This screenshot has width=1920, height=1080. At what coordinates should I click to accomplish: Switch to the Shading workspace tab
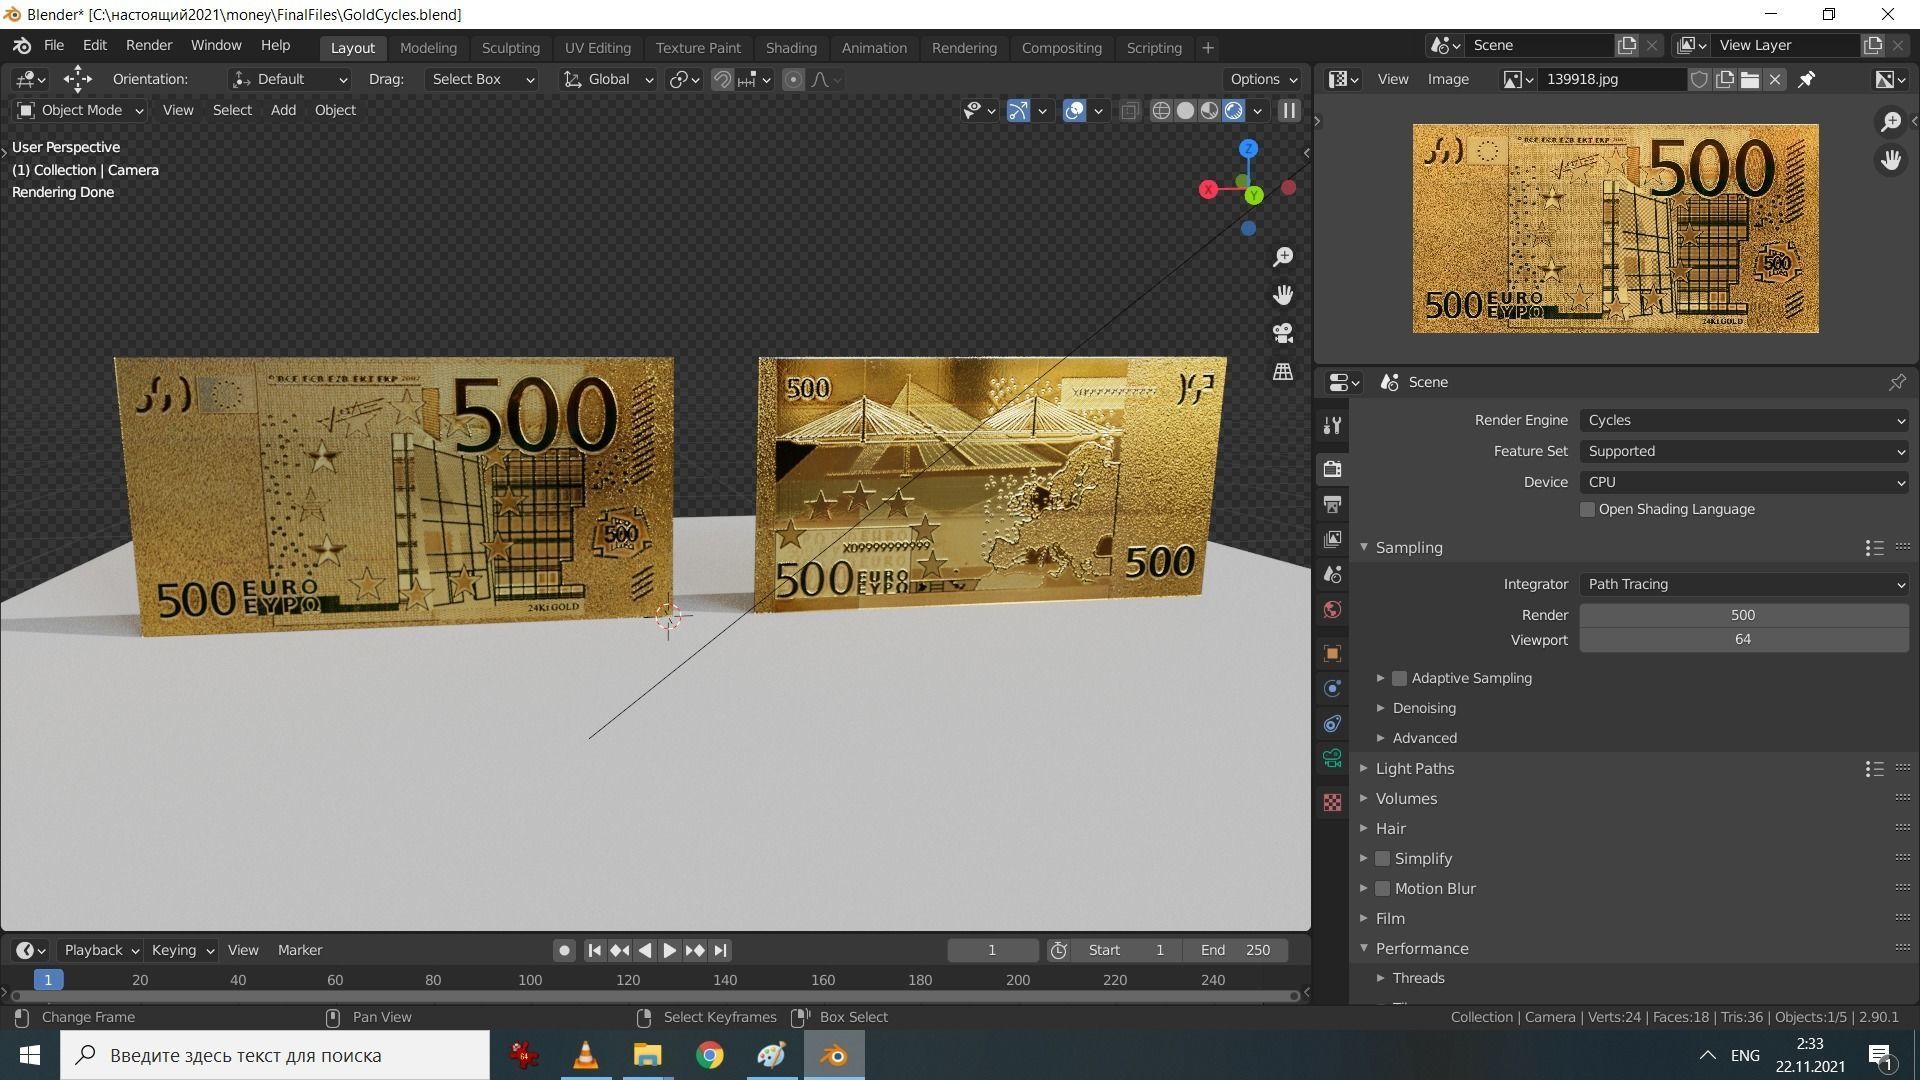pyautogui.click(x=791, y=47)
